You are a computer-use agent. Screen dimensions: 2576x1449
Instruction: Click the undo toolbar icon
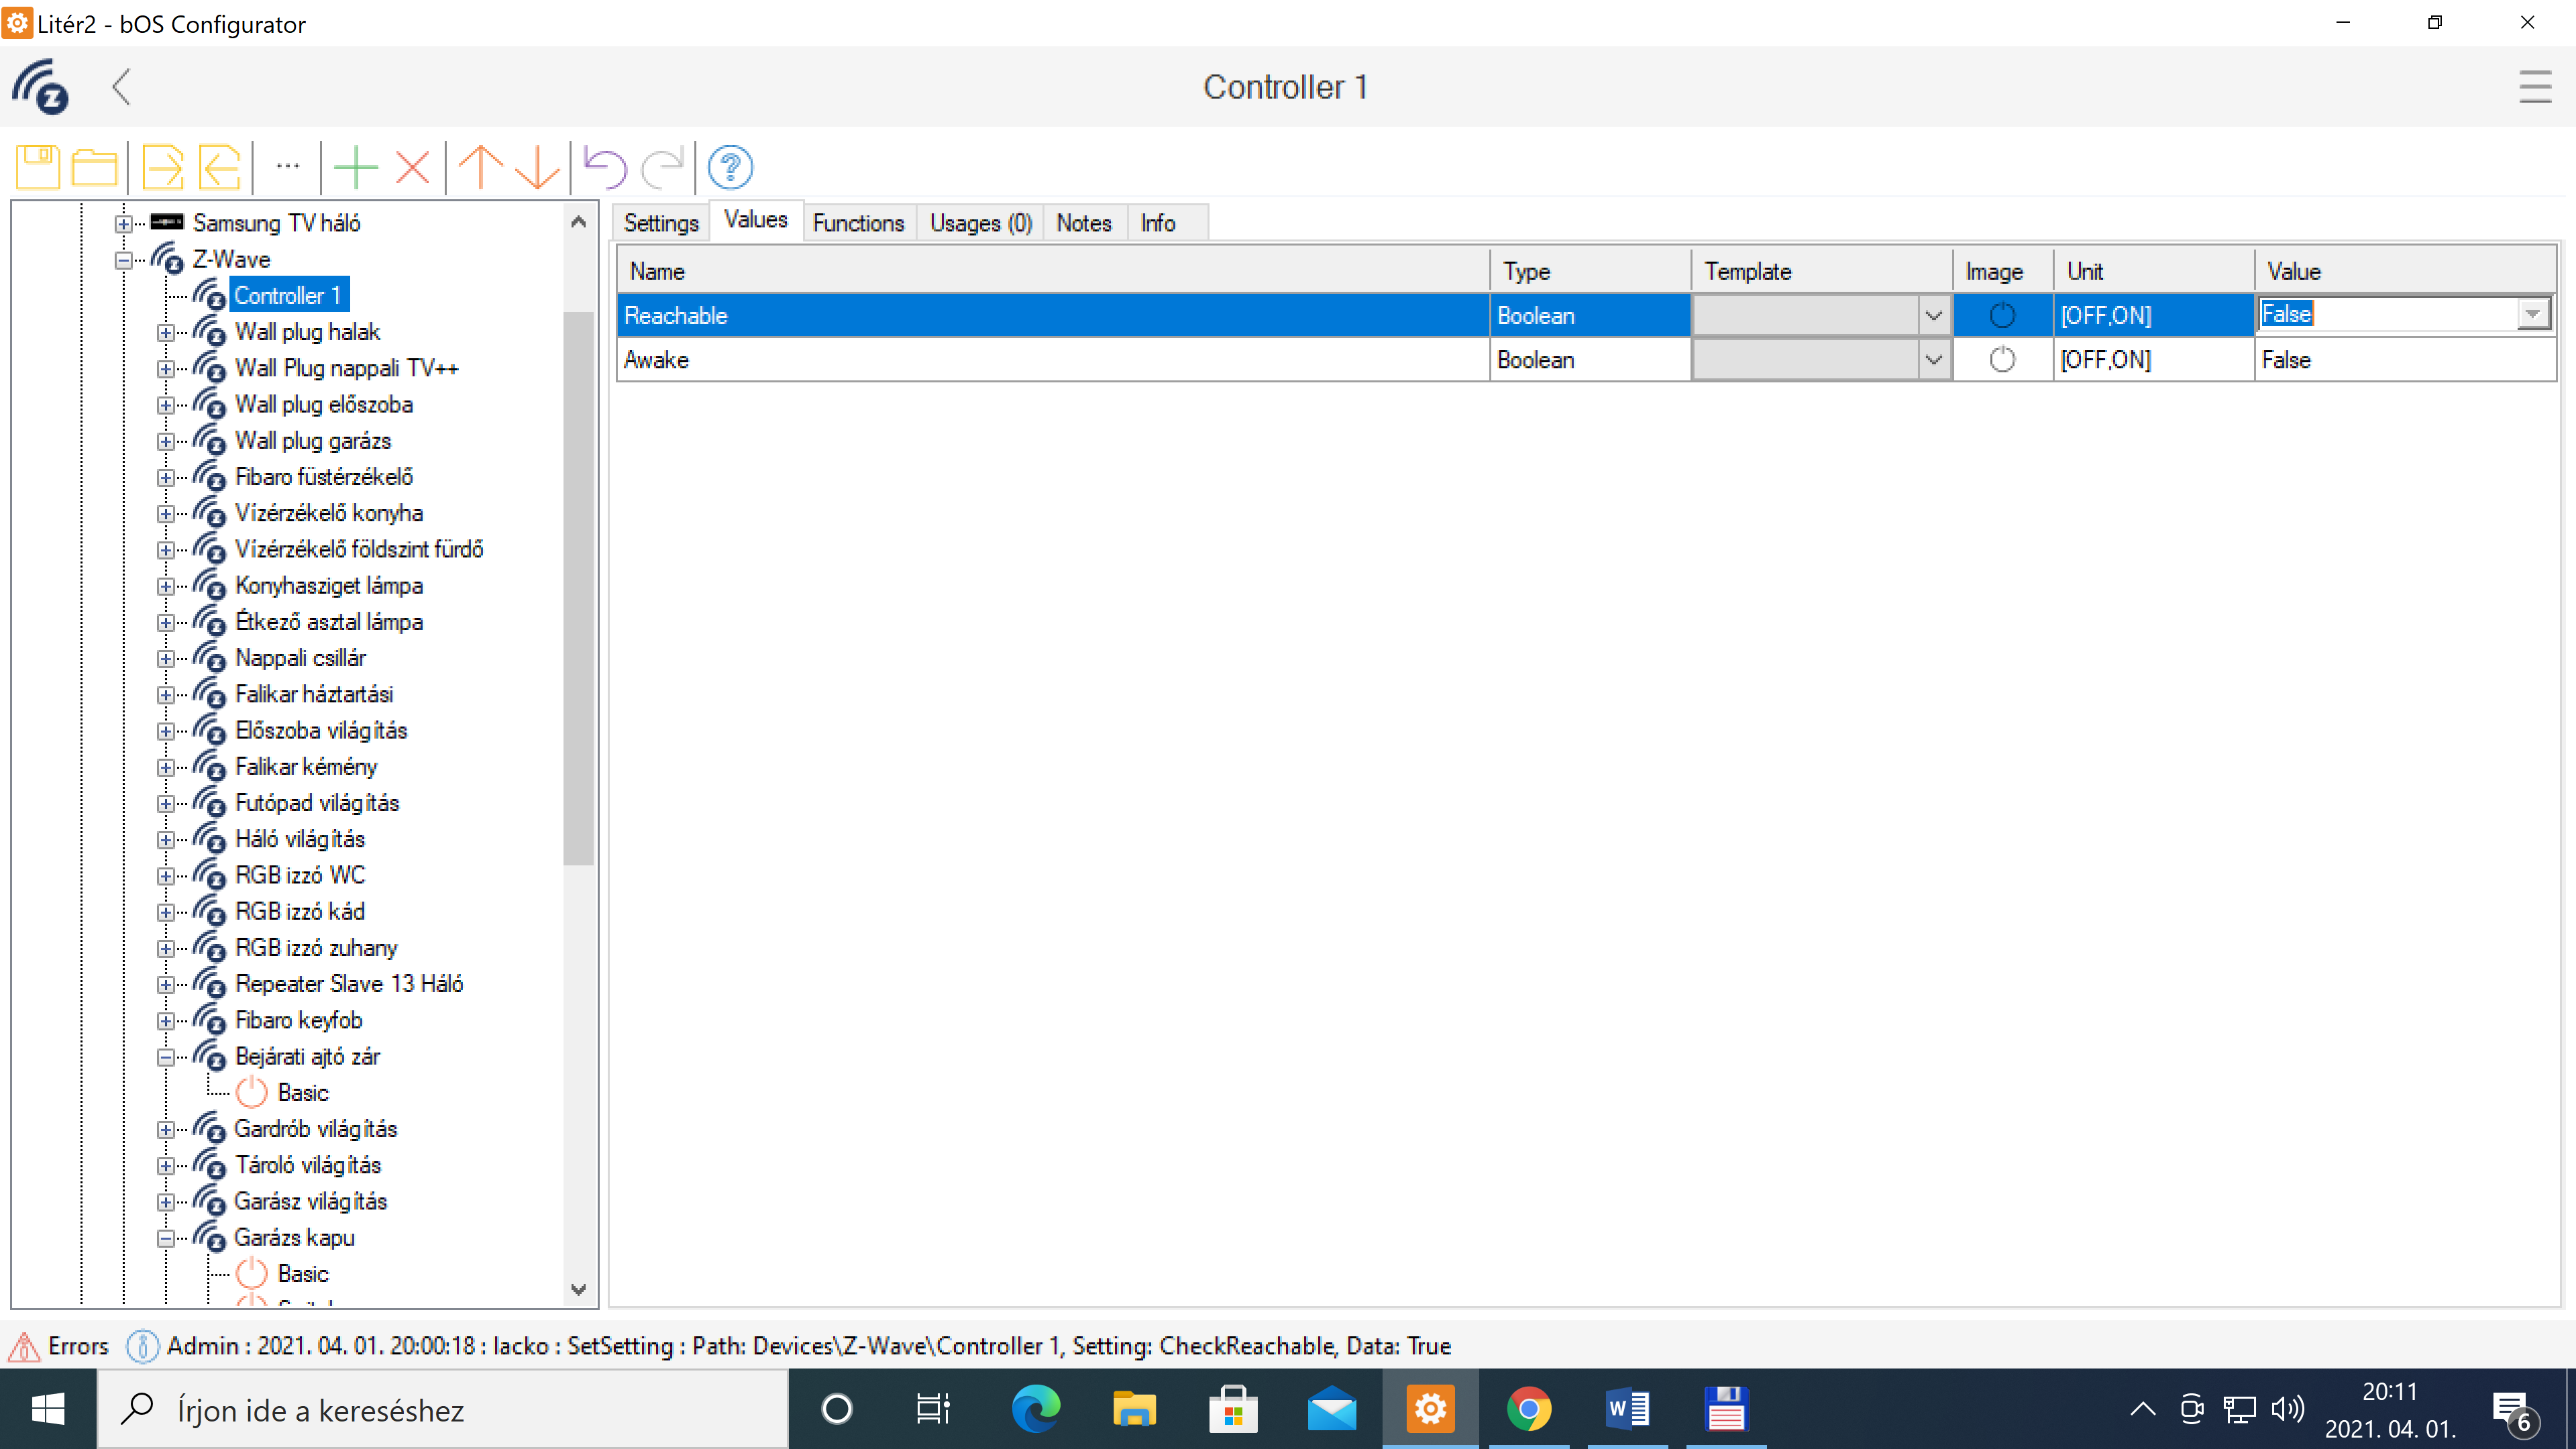(x=605, y=167)
